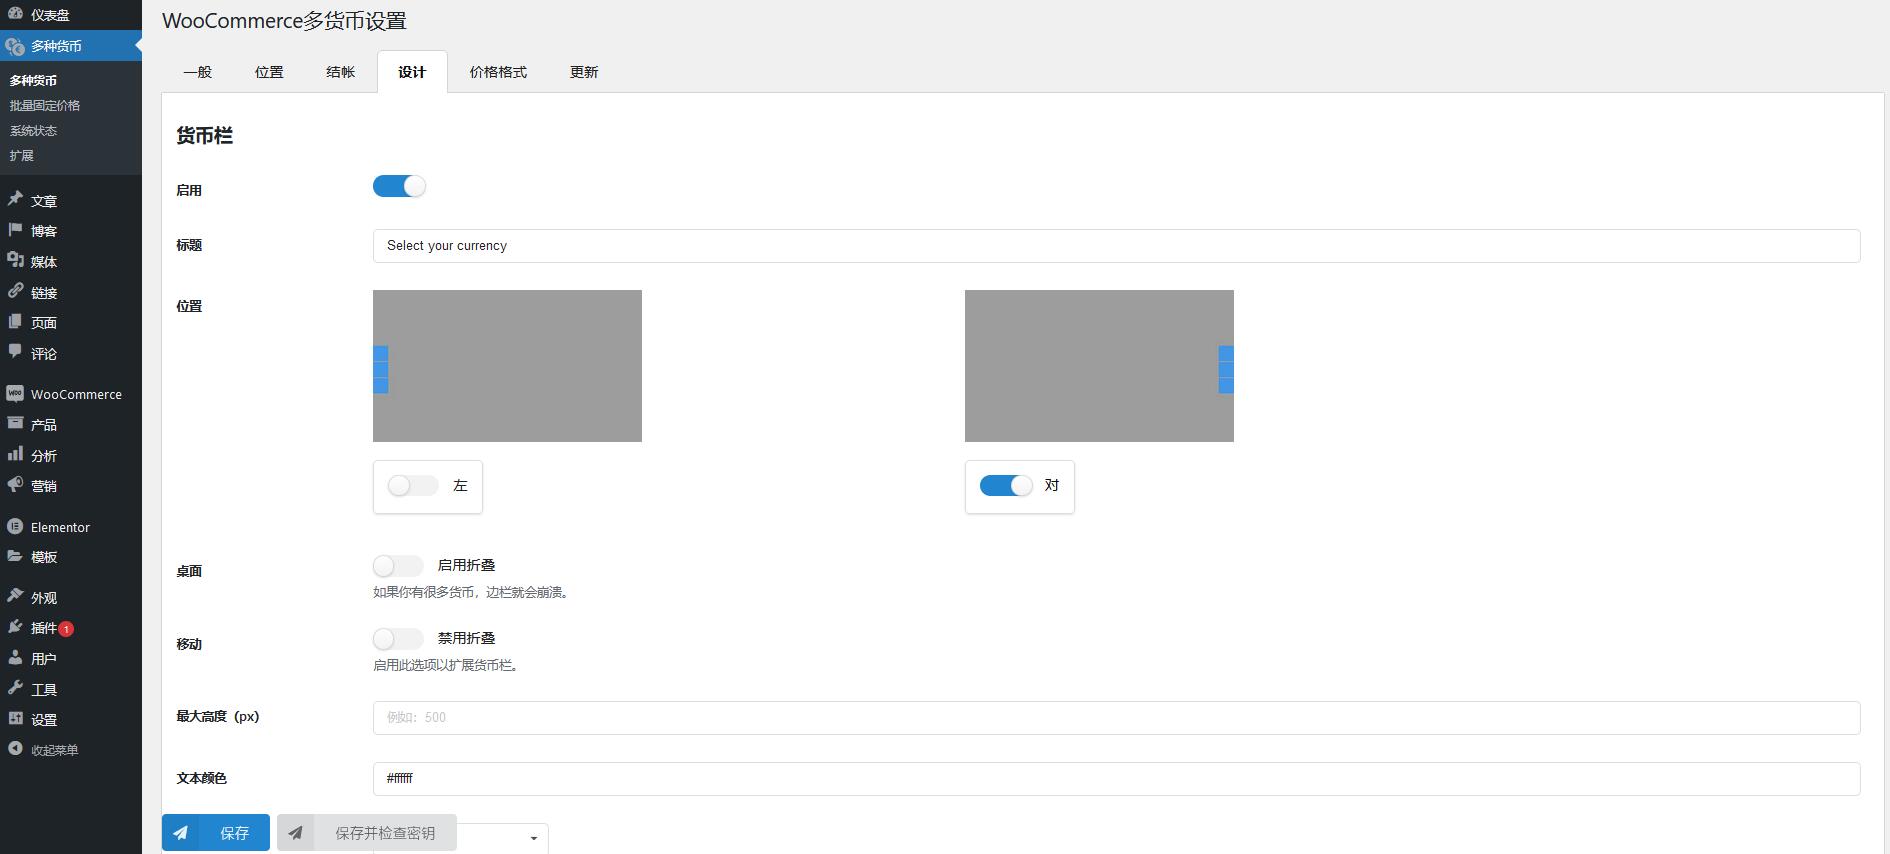The width and height of the screenshot is (1890, 854).
Task: Click the 插件 plugins icon
Action: [x=15, y=627]
